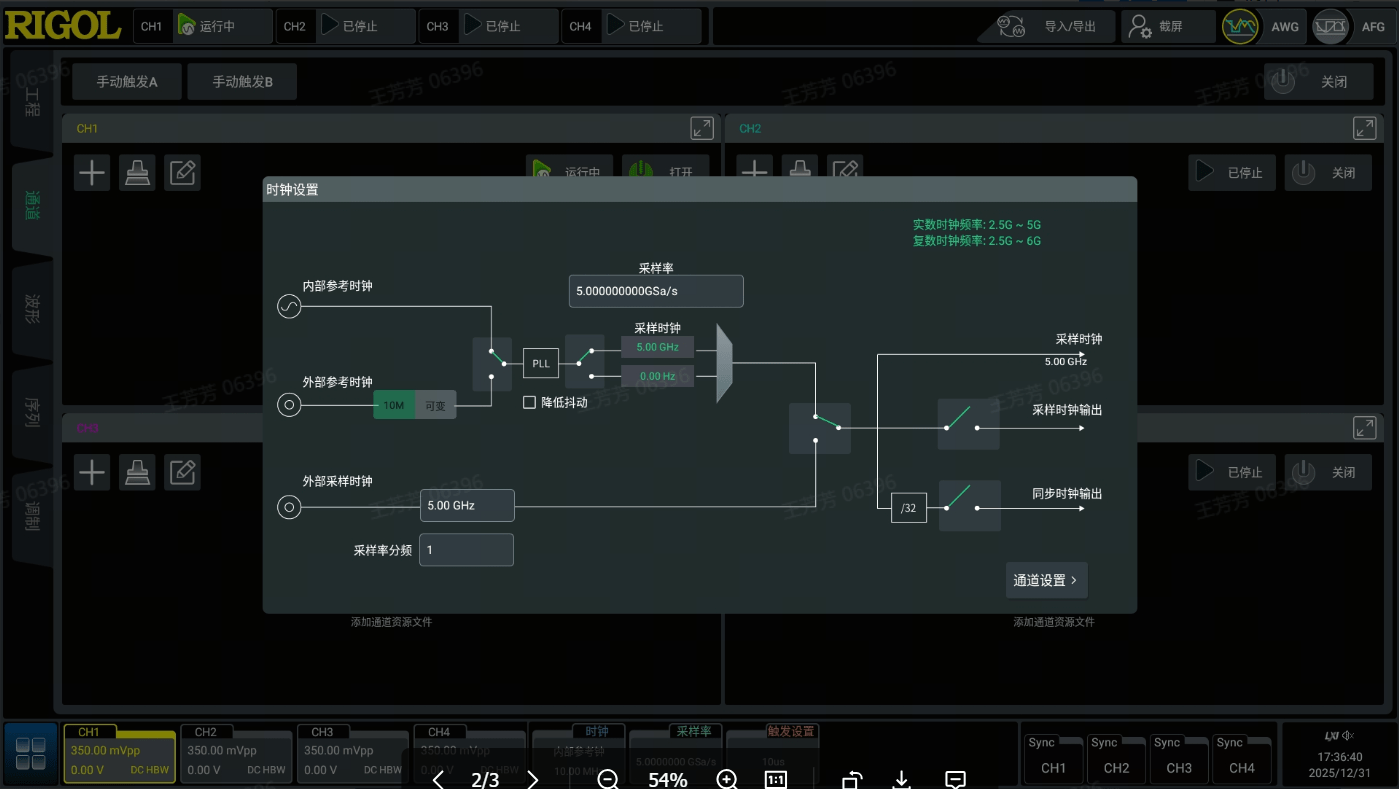Open the home grid menu icon
Viewport: 1399px width, 789px height.
click(31, 753)
